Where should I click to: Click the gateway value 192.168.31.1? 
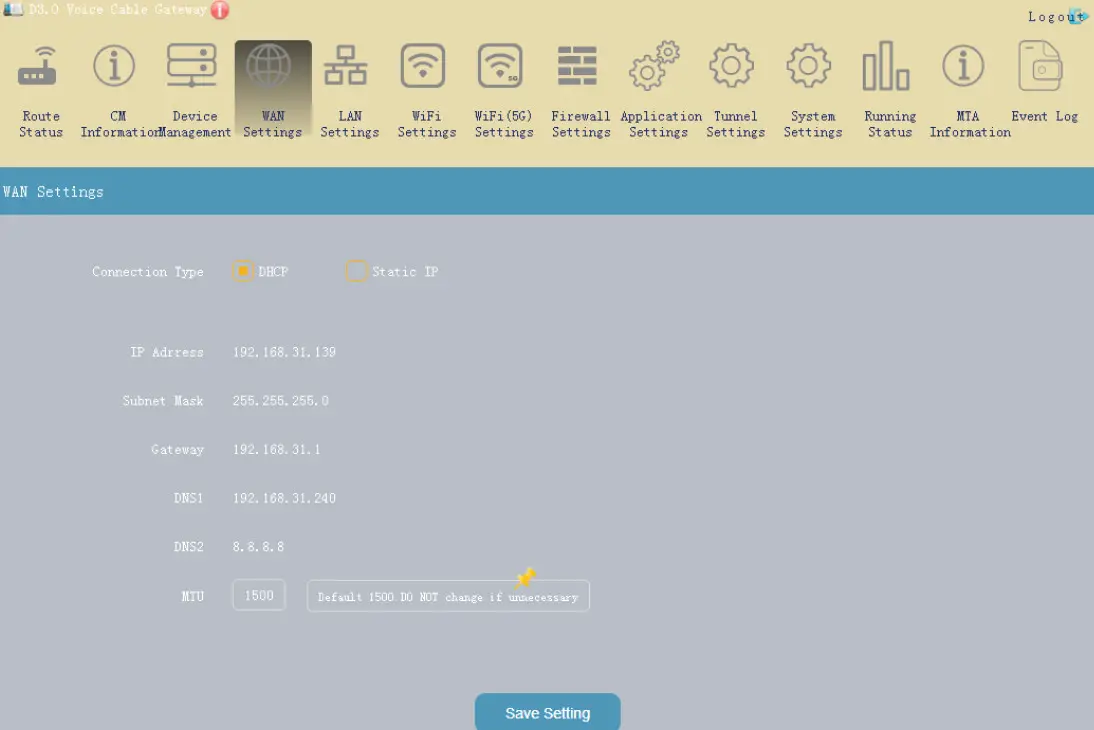click(x=276, y=449)
